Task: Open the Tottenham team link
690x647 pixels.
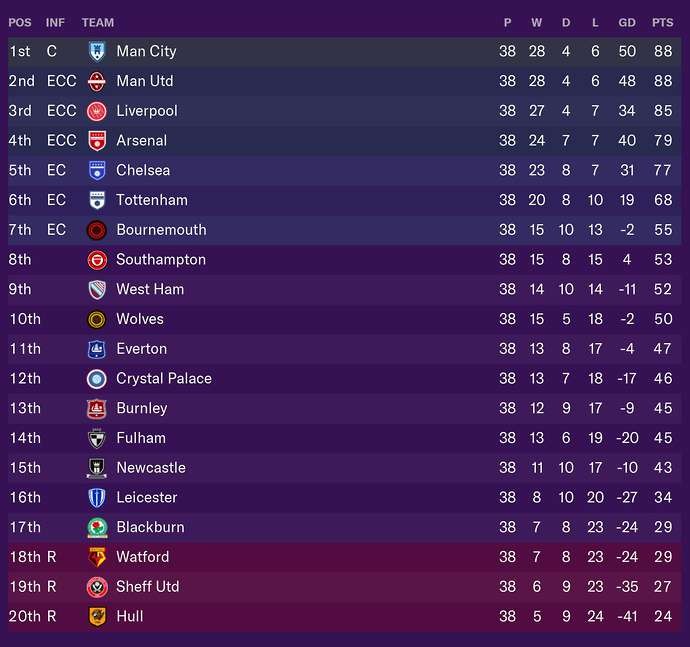Action: tap(151, 200)
